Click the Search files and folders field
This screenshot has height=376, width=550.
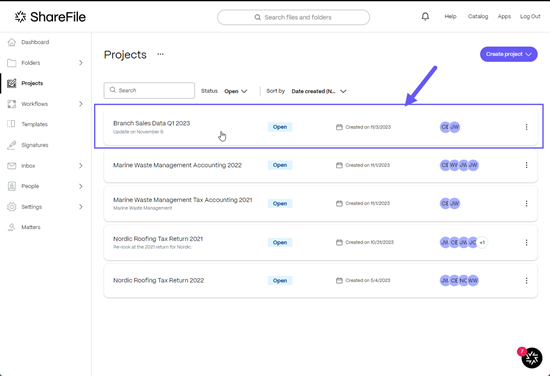293,17
